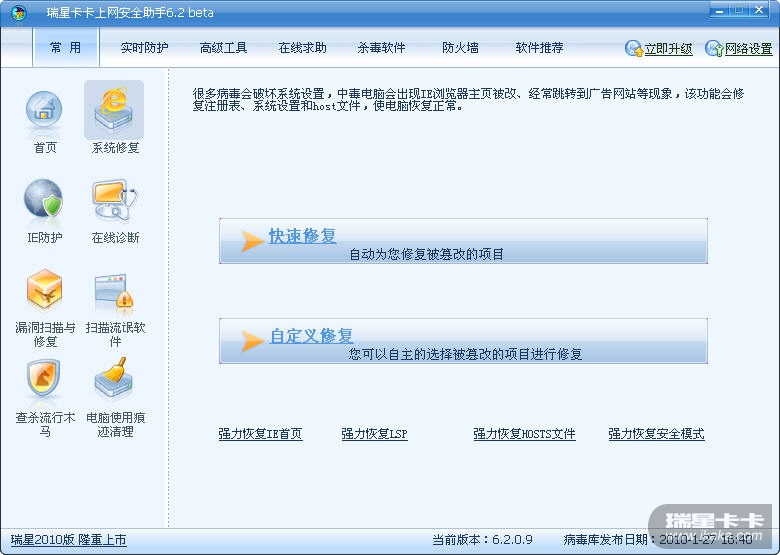Launch 漏洞扫描与修复 vulnerability scan icon
Viewport: 780px width, 555px height.
click(44, 290)
